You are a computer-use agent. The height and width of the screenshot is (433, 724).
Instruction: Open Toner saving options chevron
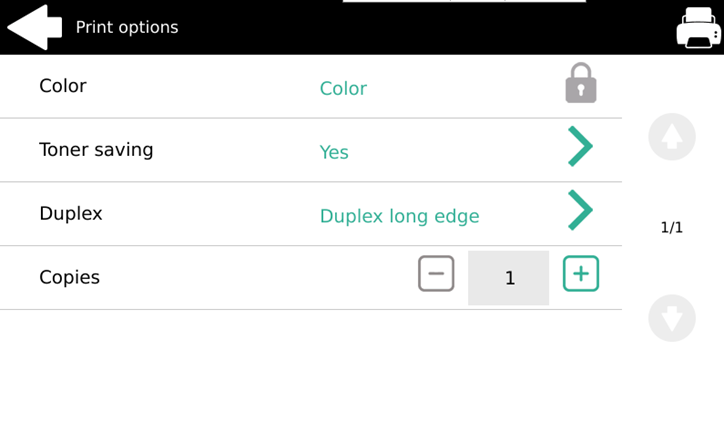tap(580, 147)
